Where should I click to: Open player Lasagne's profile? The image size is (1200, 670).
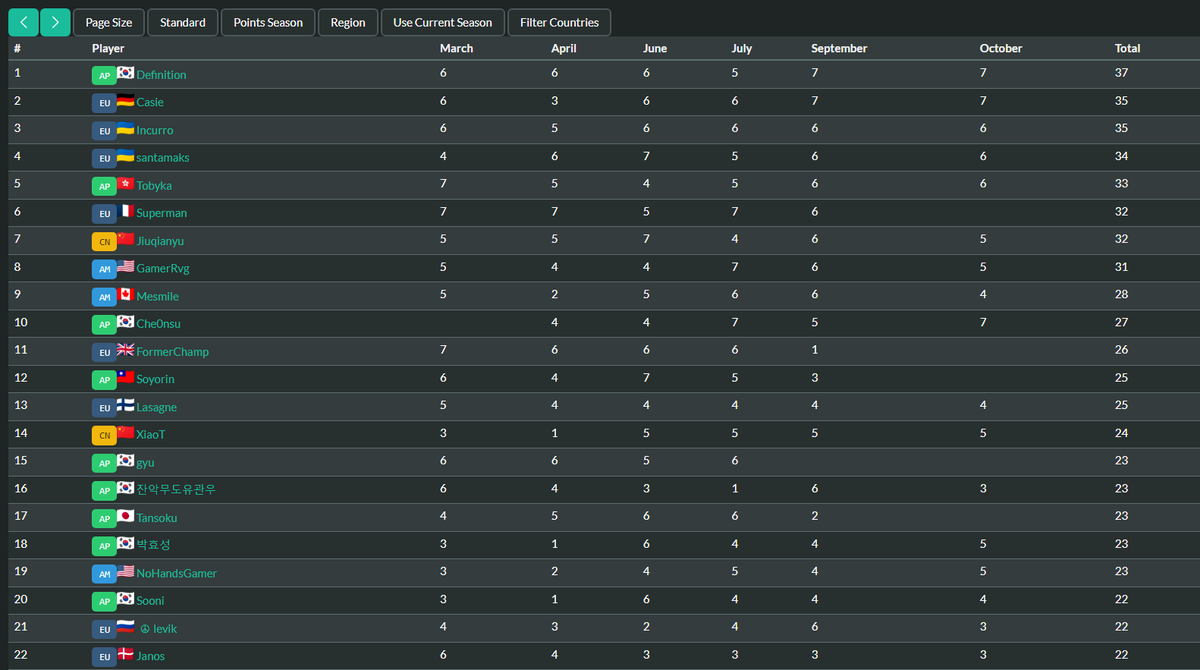(157, 407)
